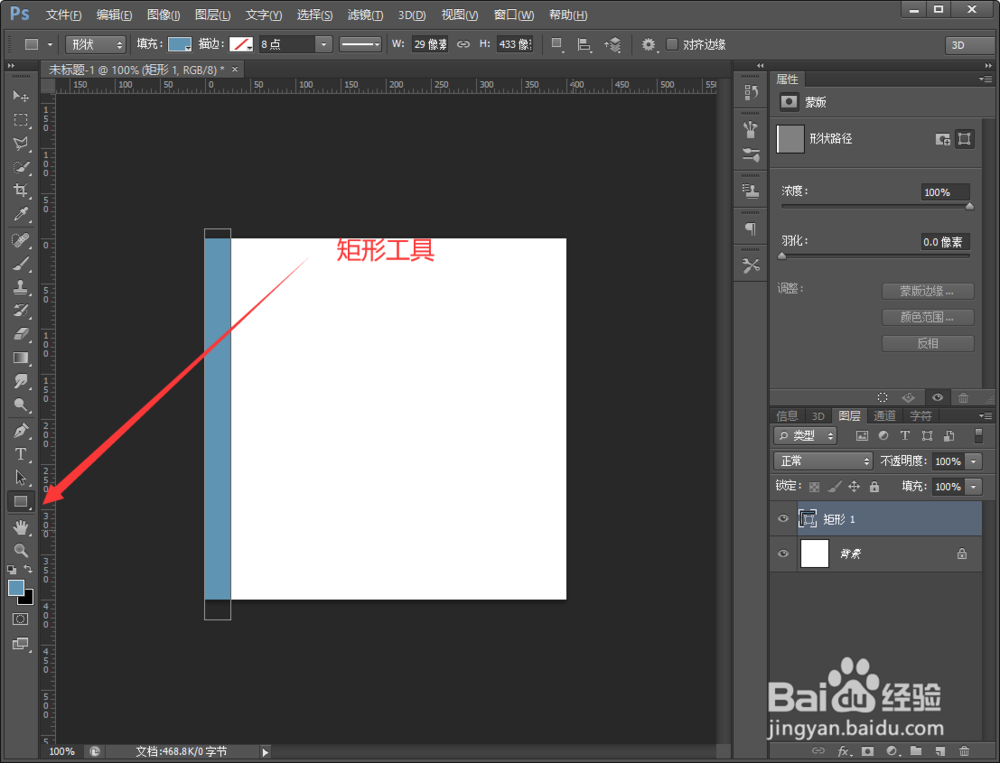
Task: Open the 窗口 menu
Action: (x=513, y=15)
